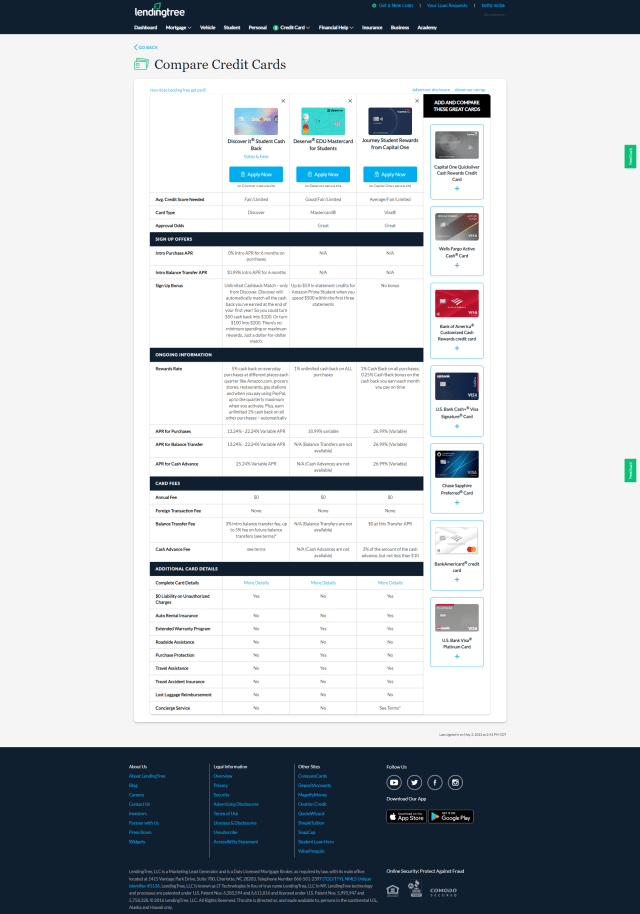
Task: Click Your Loan Requests link
Action: click(447, 5)
